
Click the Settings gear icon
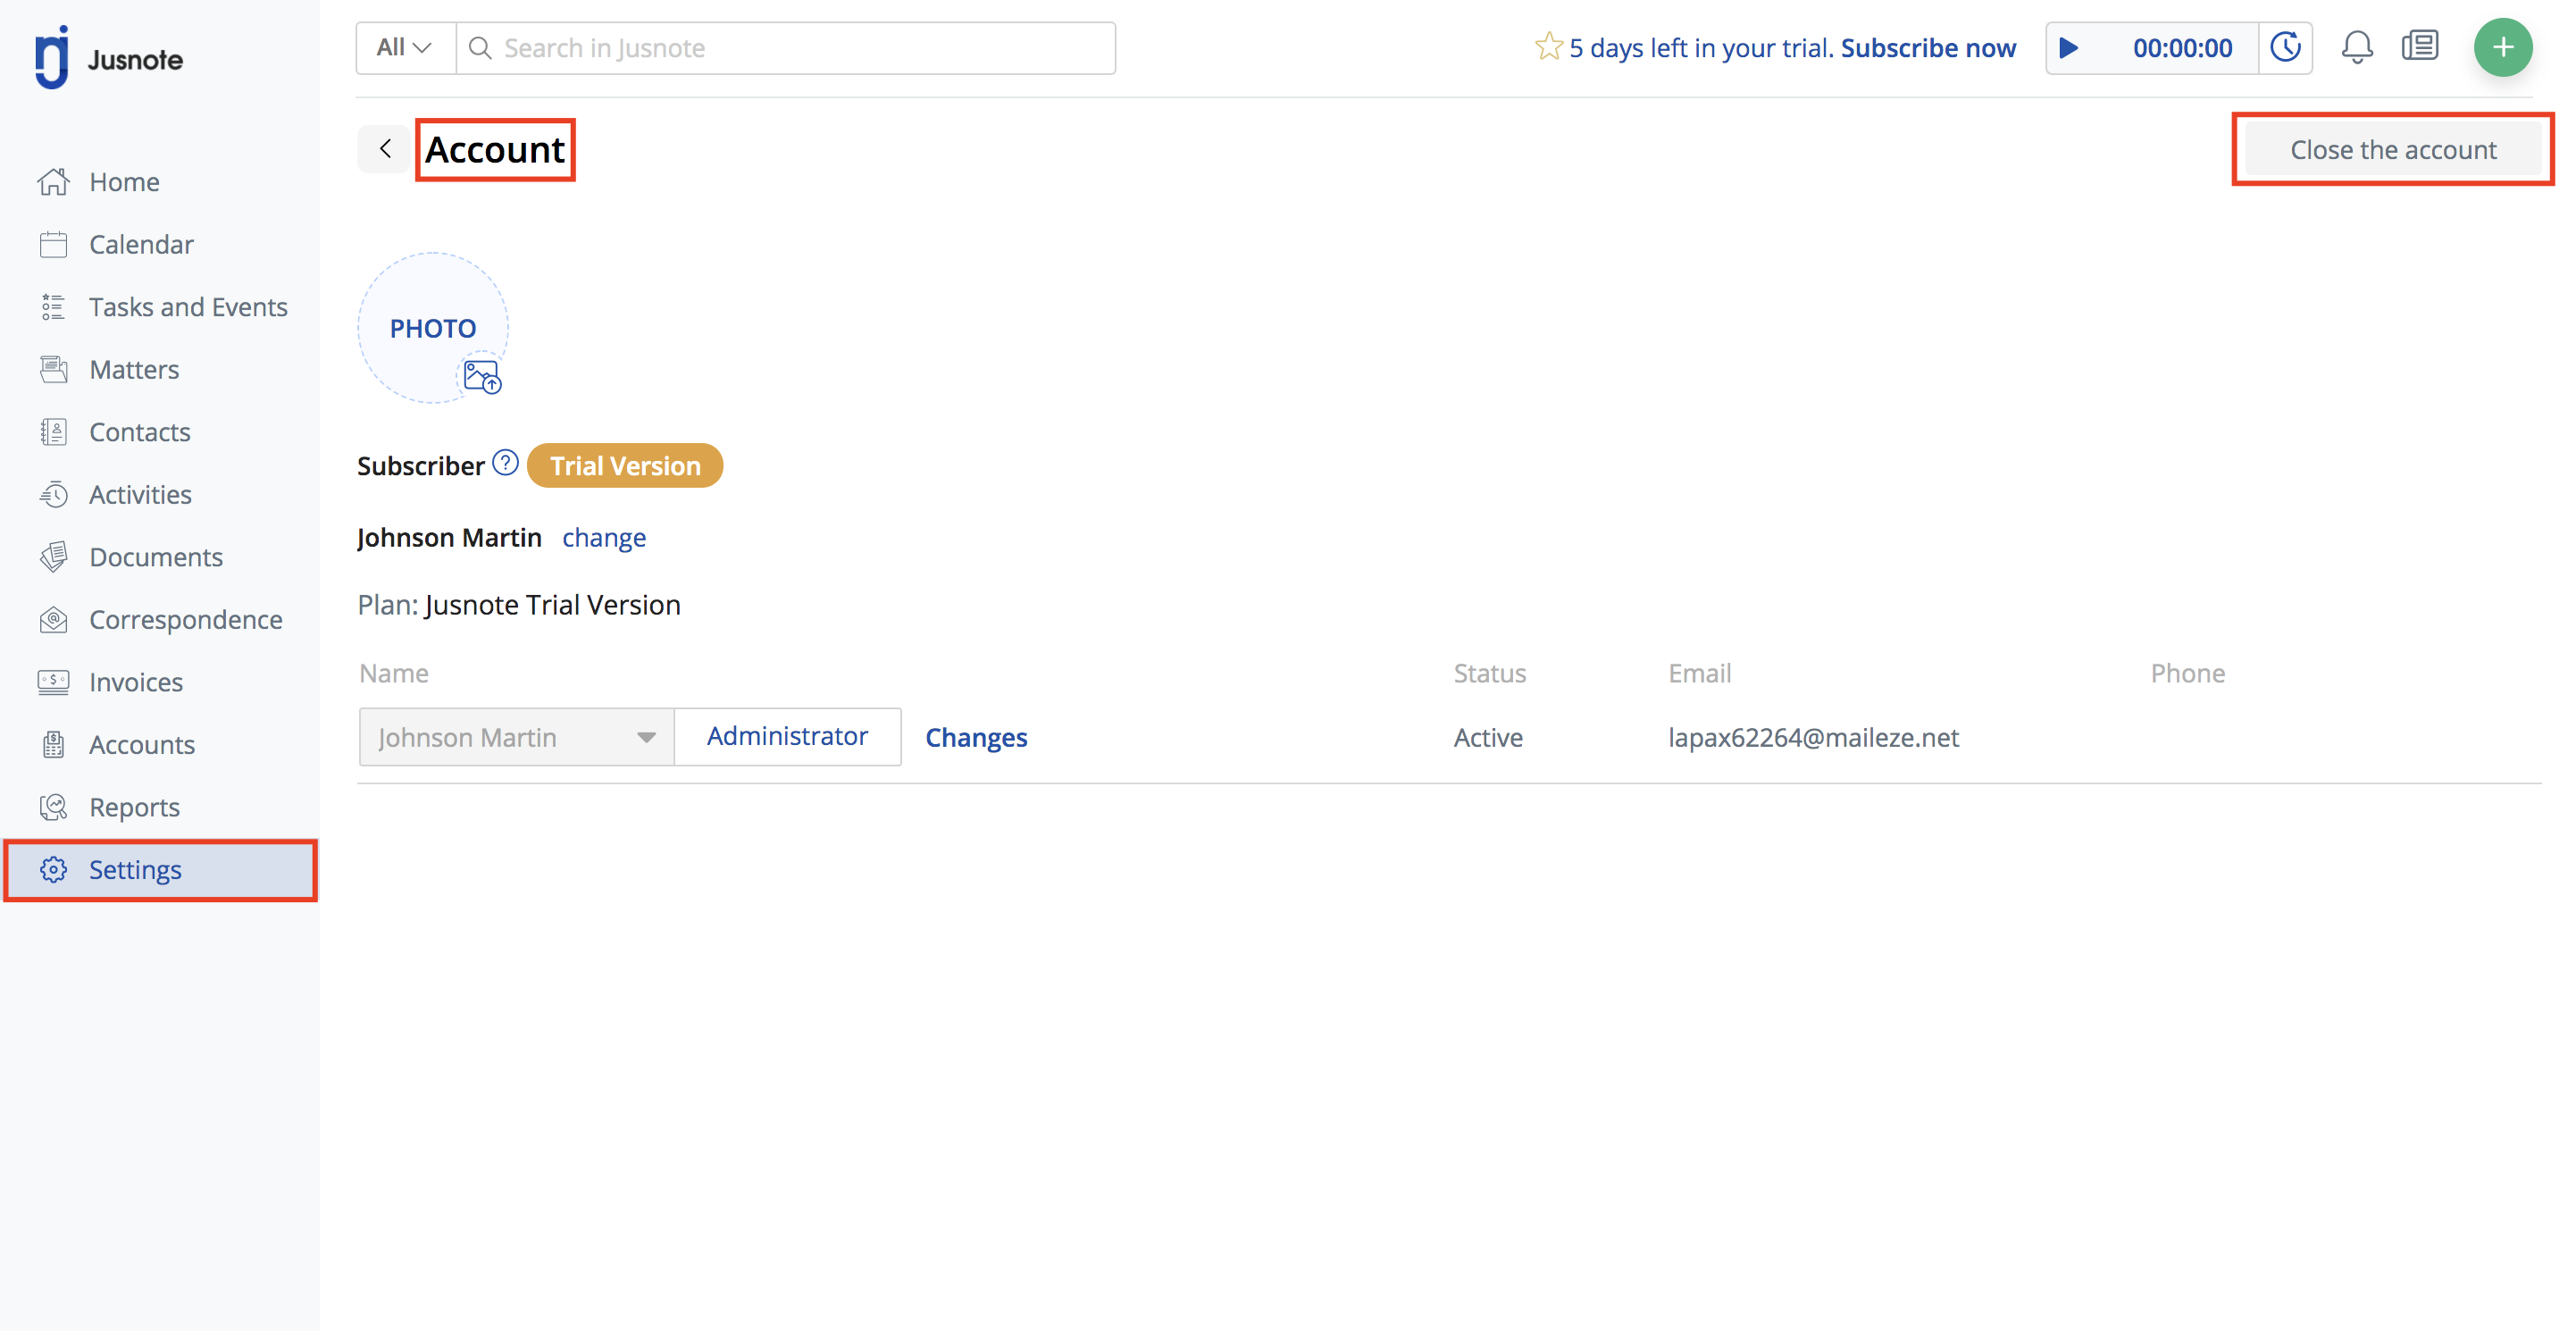pyautogui.click(x=54, y=870)
